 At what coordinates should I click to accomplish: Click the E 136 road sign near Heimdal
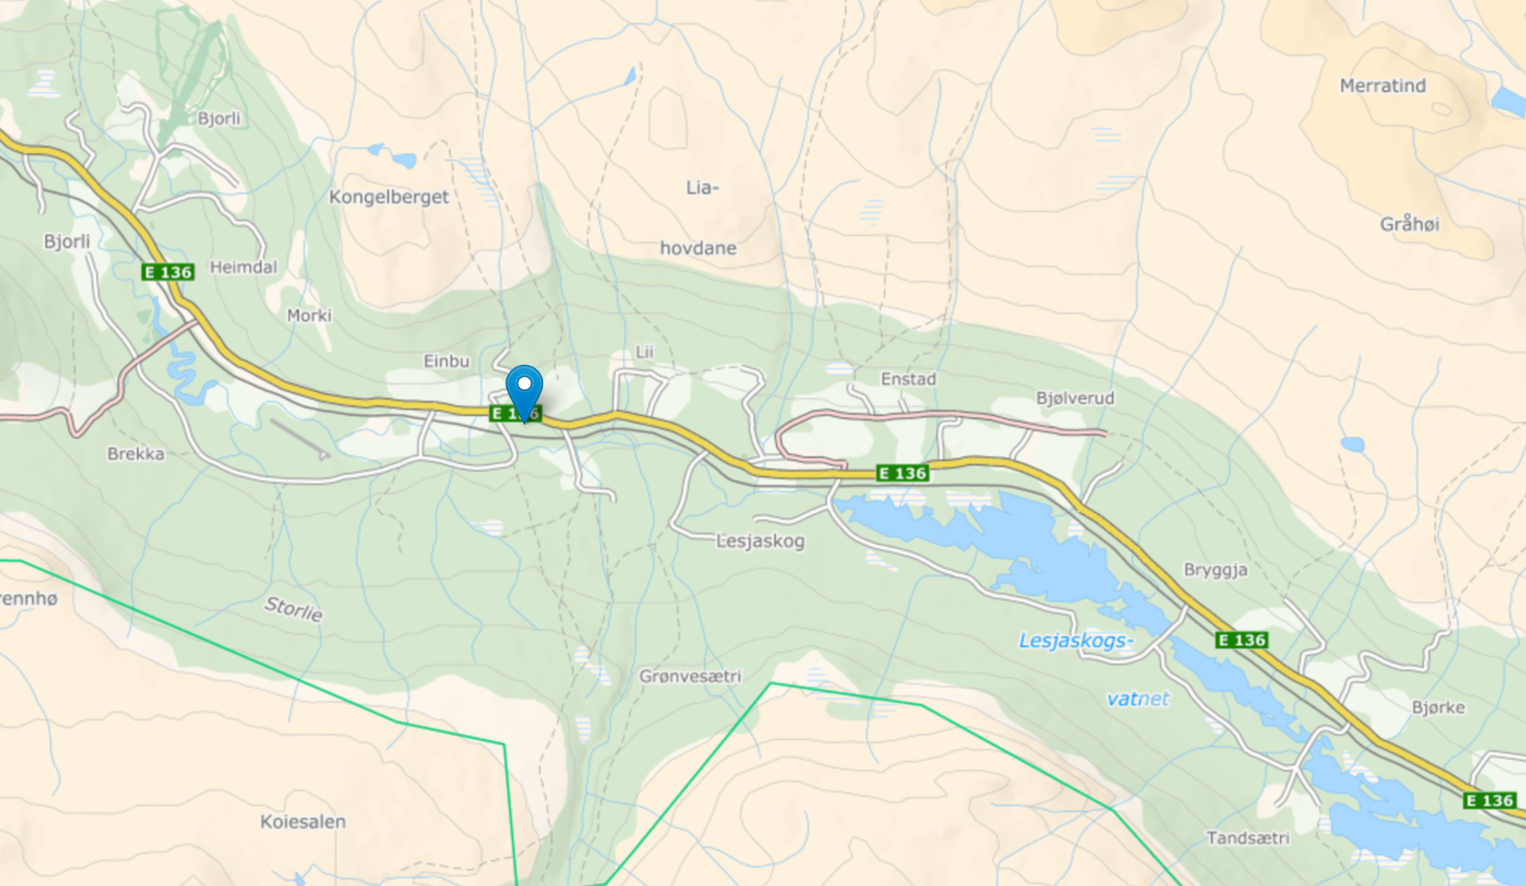tap(168, 272)
